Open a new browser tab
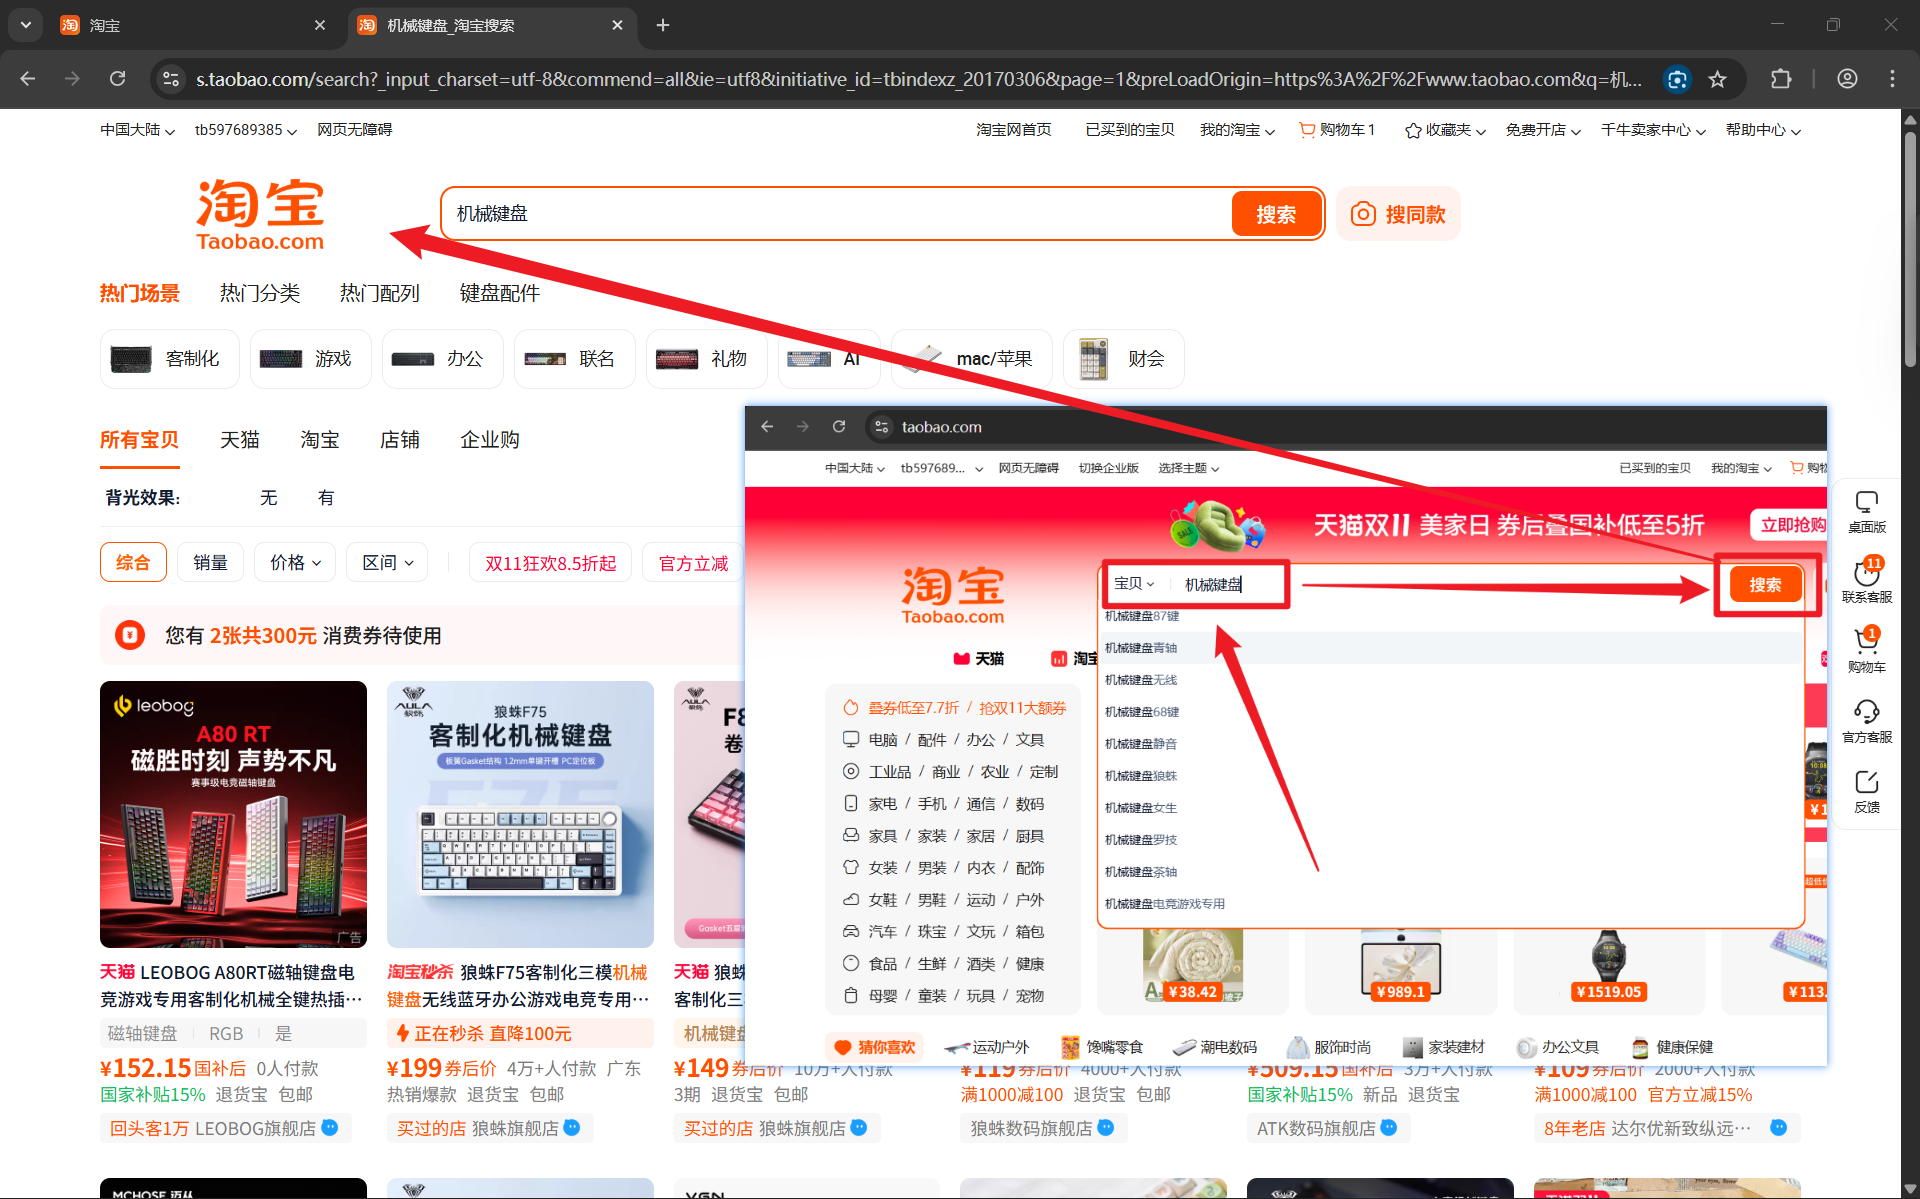The image size is (1920, 1199). click(x=663, y=25)
